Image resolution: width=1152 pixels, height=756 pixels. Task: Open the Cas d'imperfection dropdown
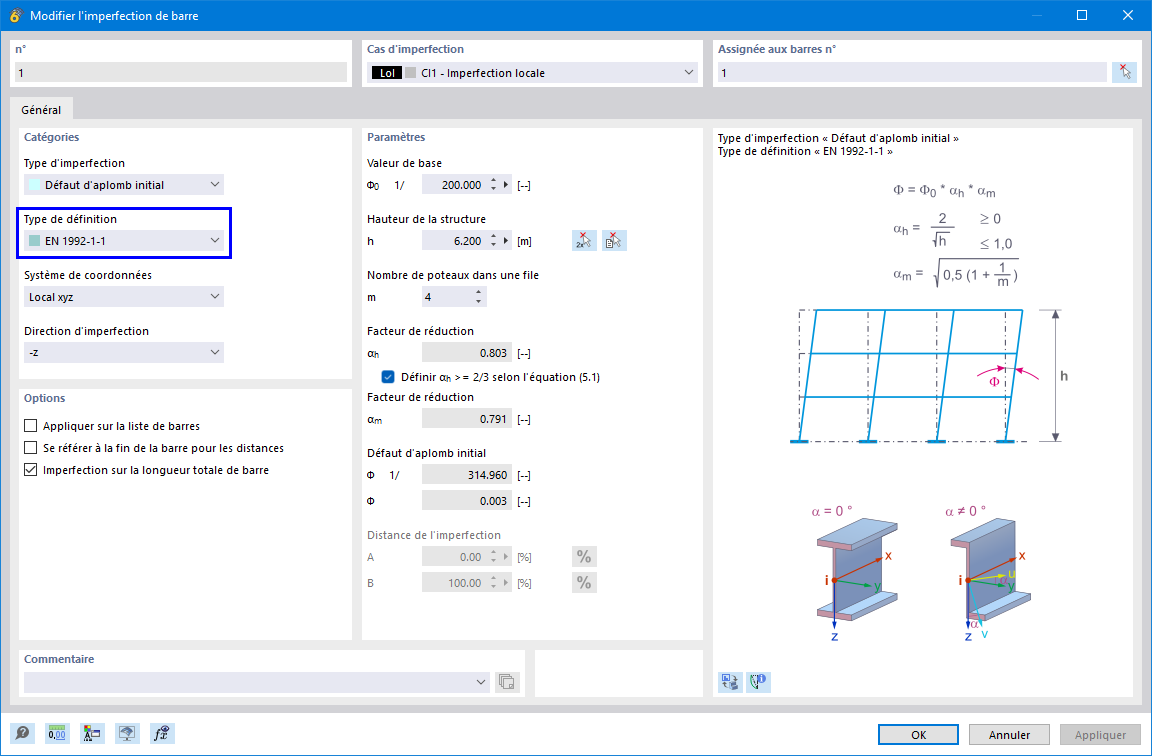pos(532,72)
